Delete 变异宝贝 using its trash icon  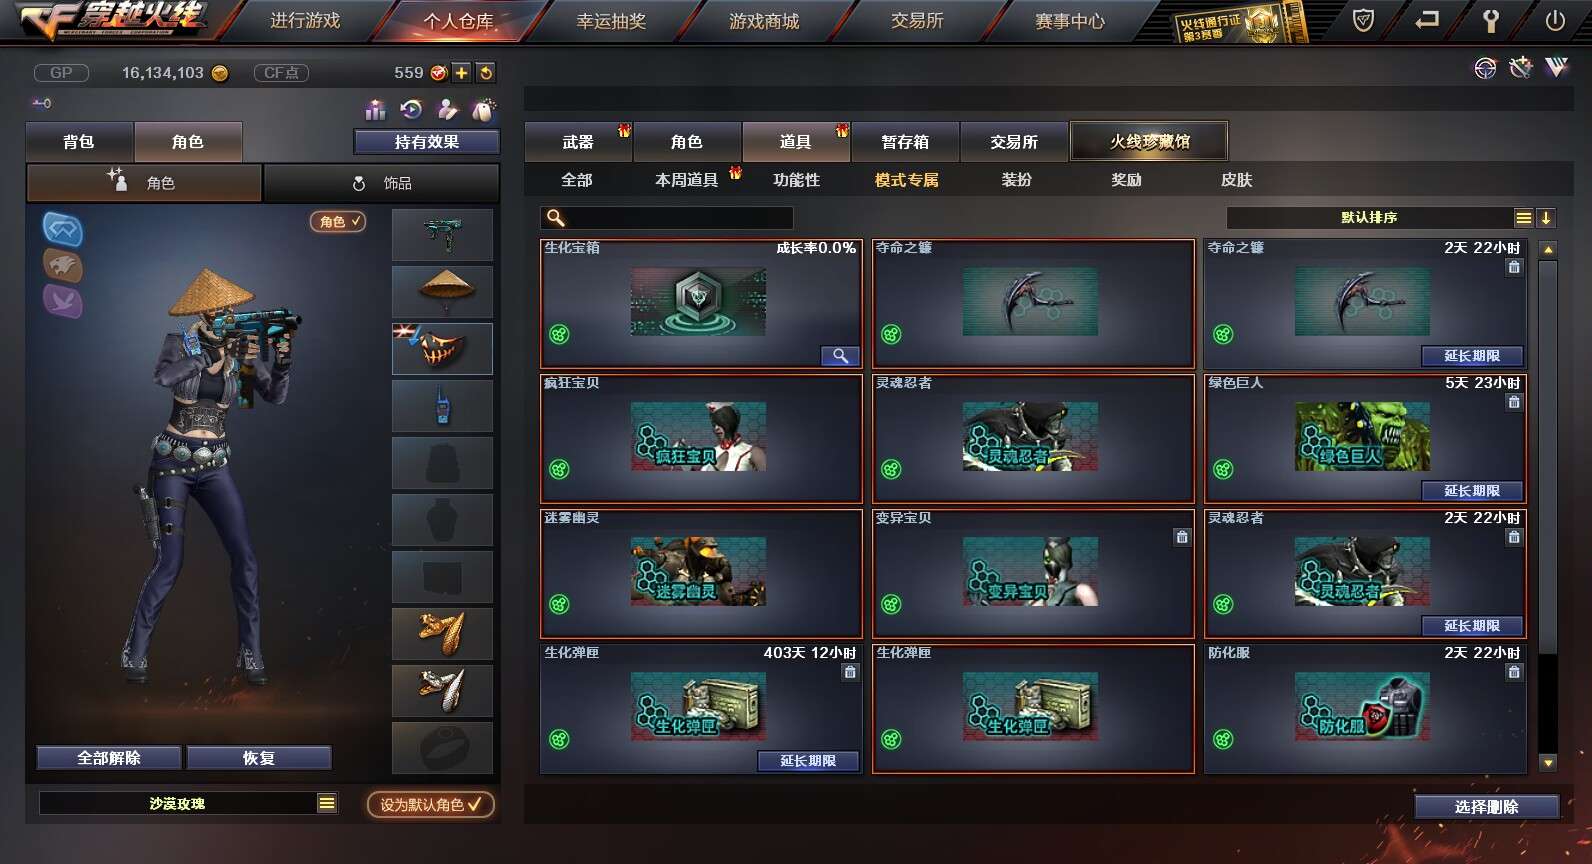pyautogui.click(x=1182, y=537)
